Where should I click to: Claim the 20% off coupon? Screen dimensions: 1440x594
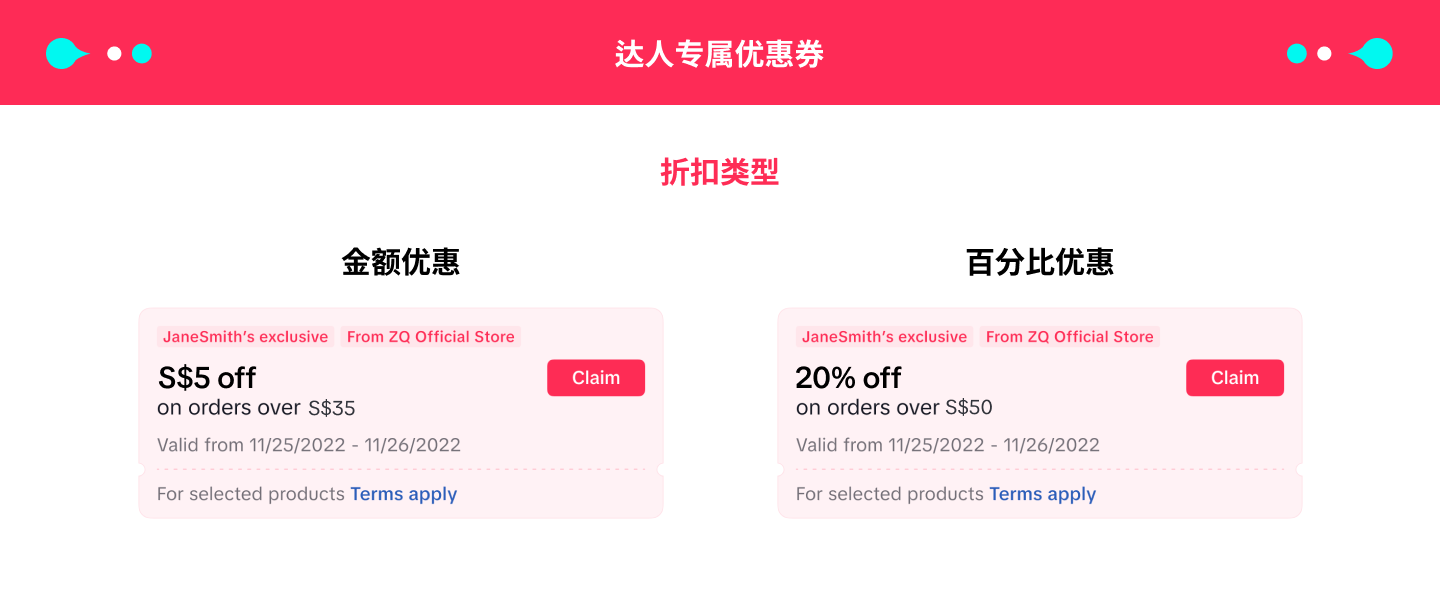(1235, 378)
